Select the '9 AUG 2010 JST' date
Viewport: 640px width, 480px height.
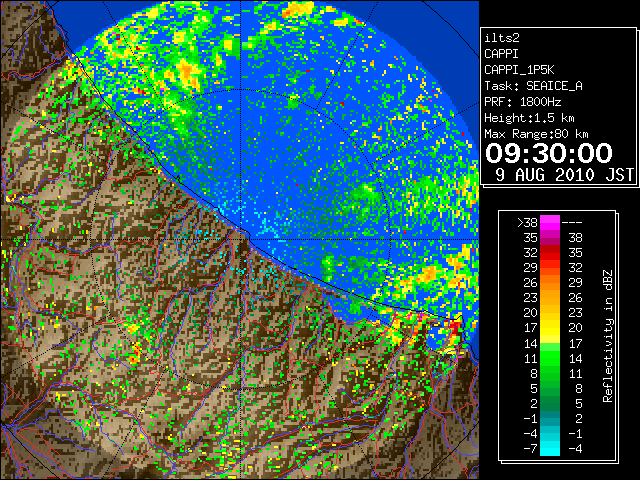point(564,175)
